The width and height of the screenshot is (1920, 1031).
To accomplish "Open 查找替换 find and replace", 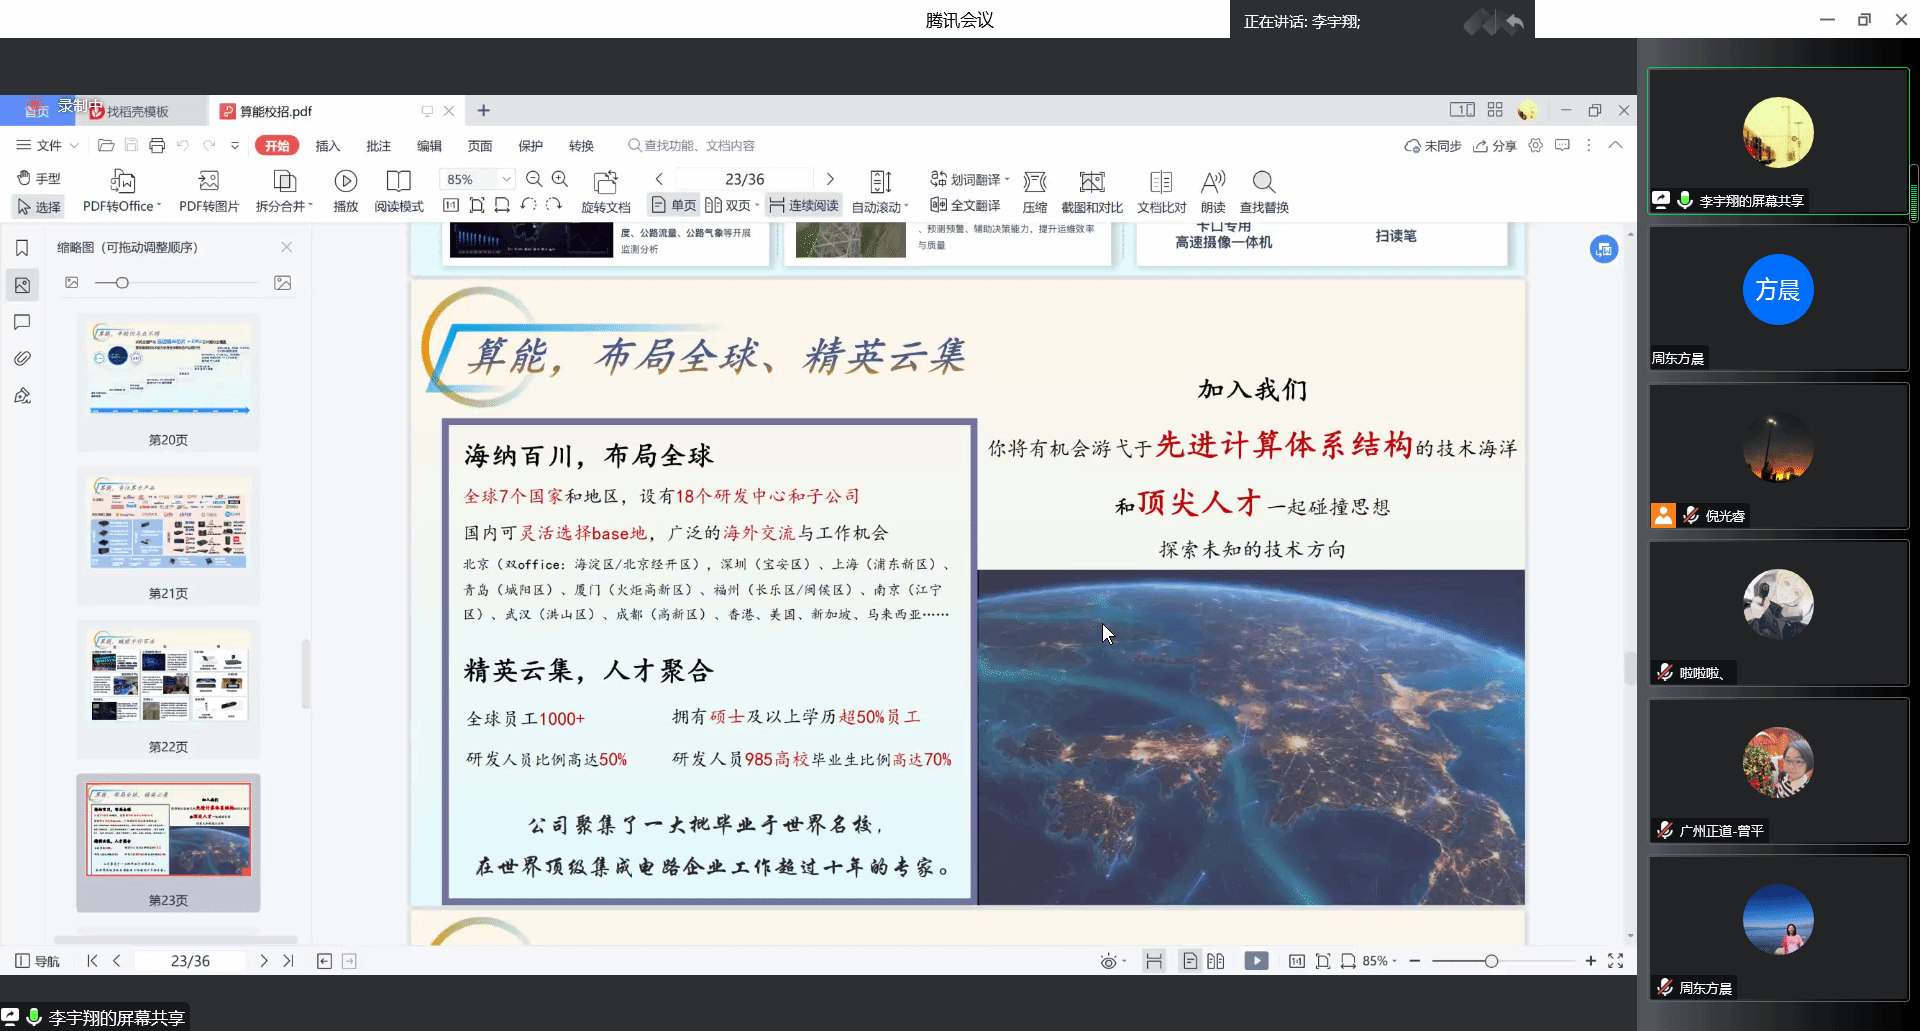I will (x=1263, y=182).
